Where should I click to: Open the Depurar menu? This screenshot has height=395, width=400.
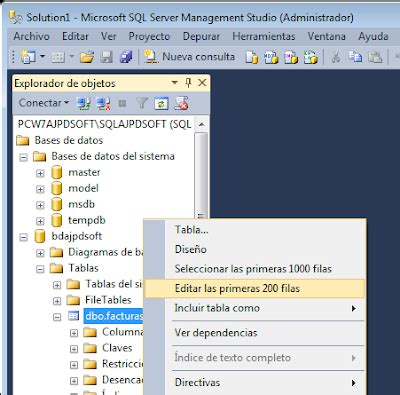201,36
